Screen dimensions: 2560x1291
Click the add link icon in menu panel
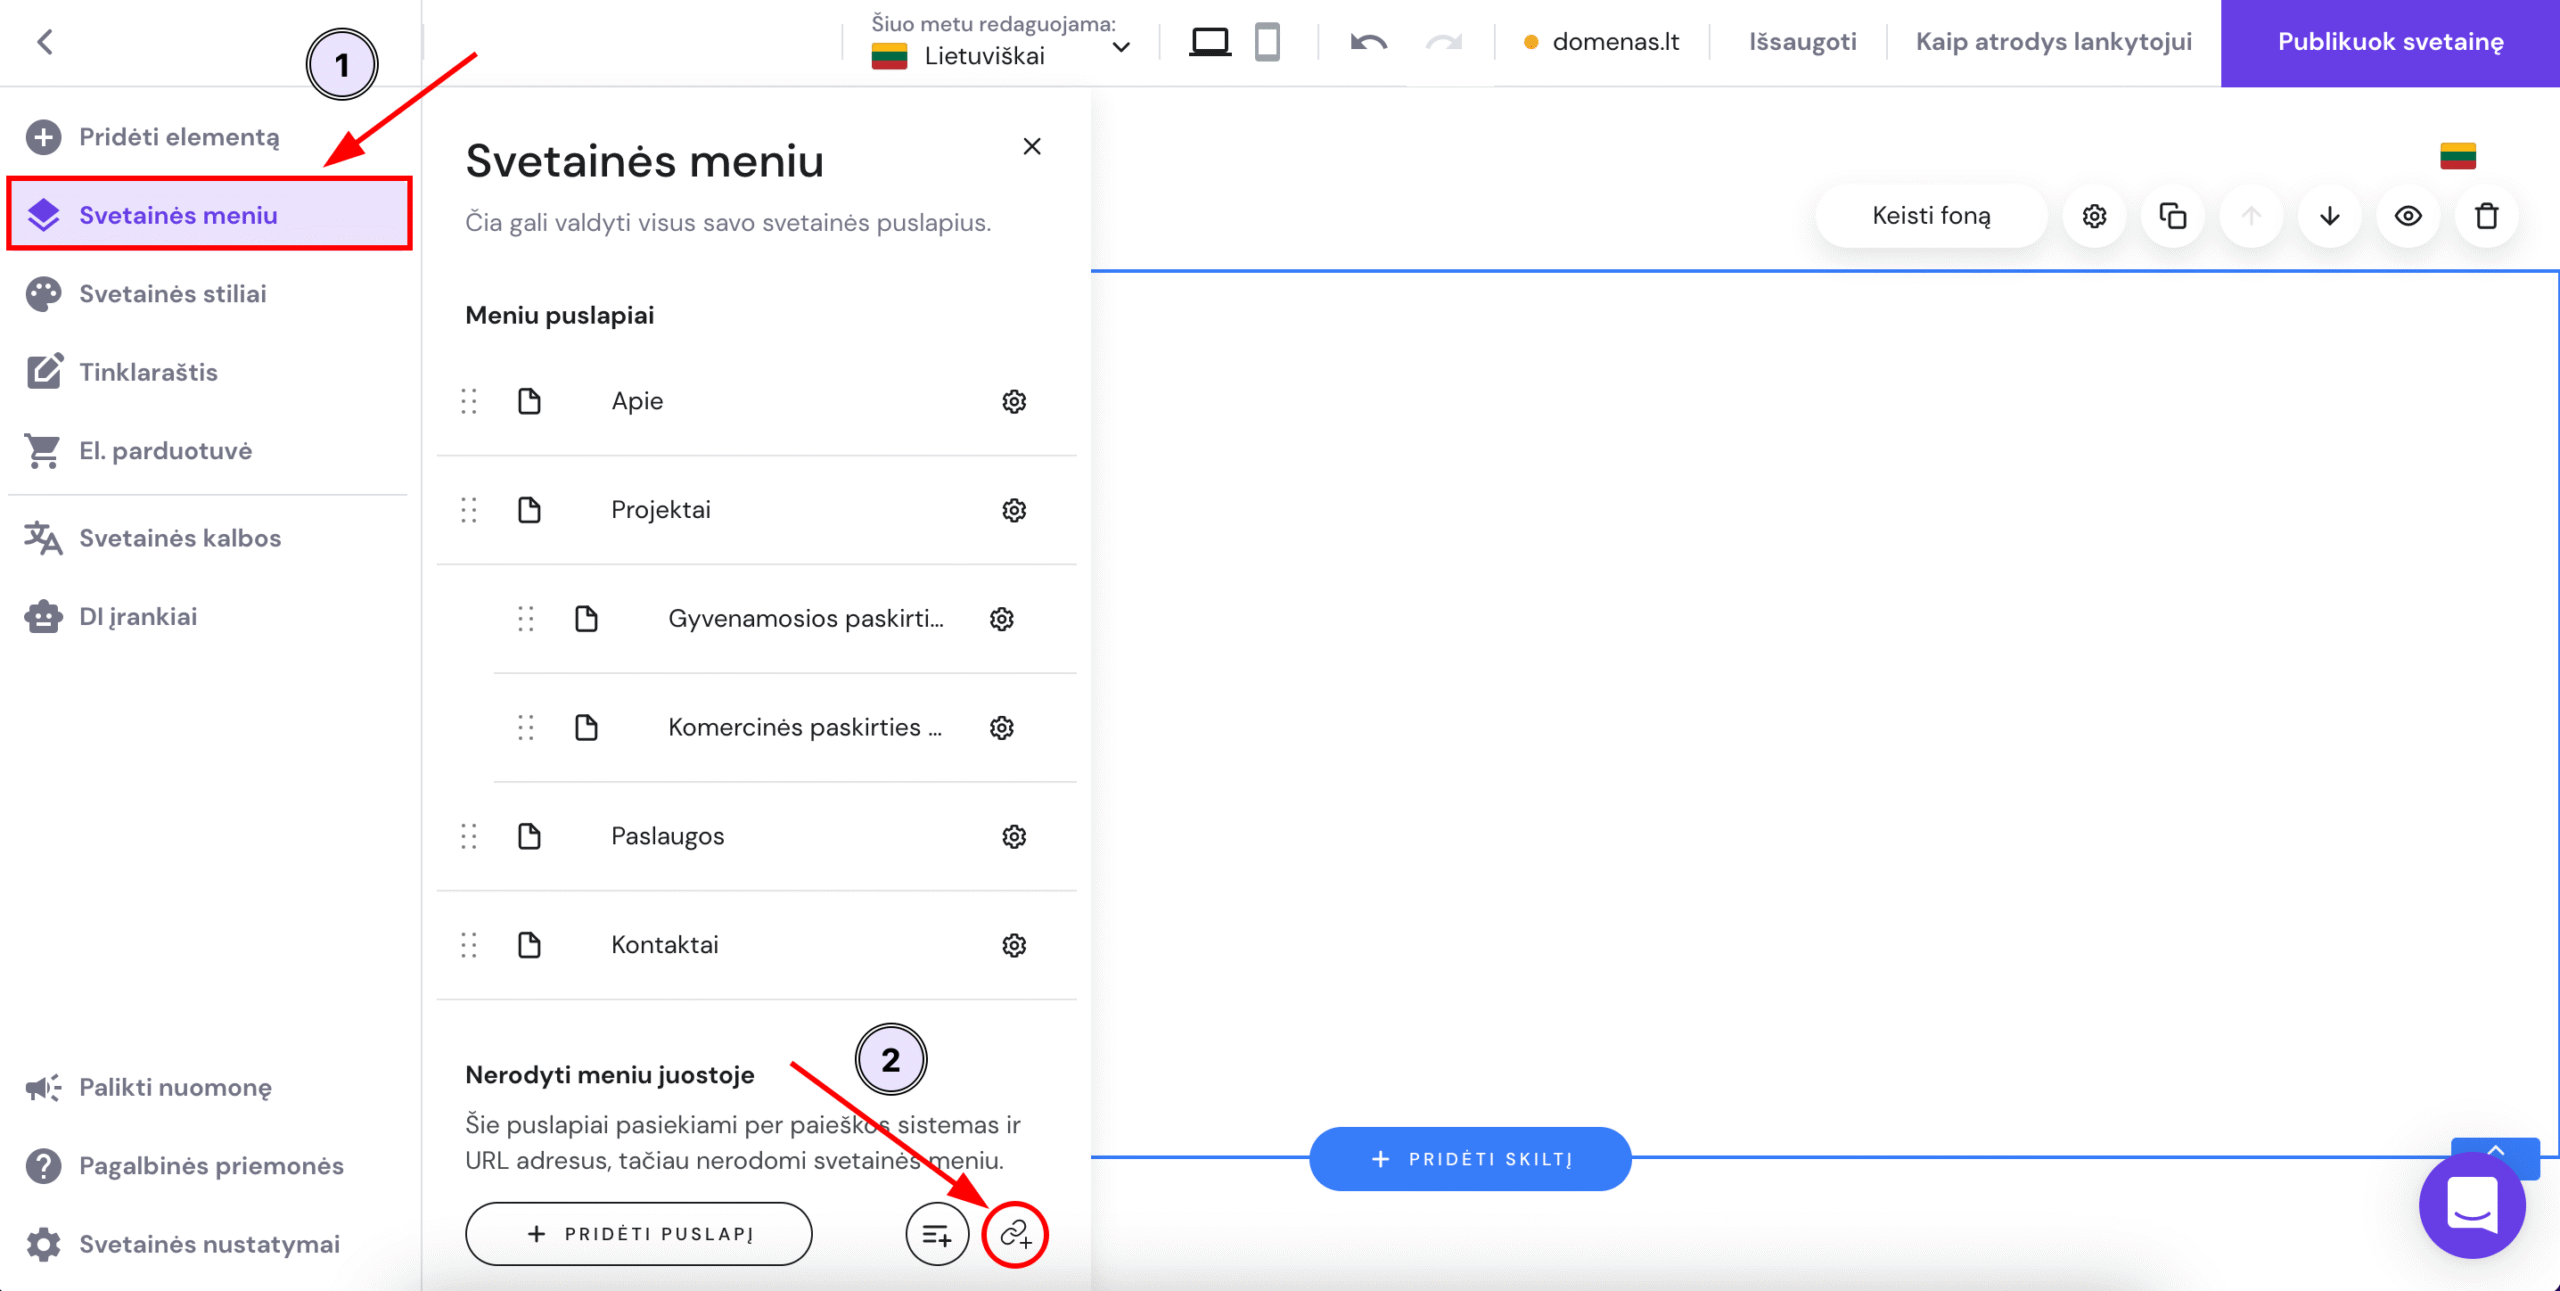[x=1015, y=1234]
